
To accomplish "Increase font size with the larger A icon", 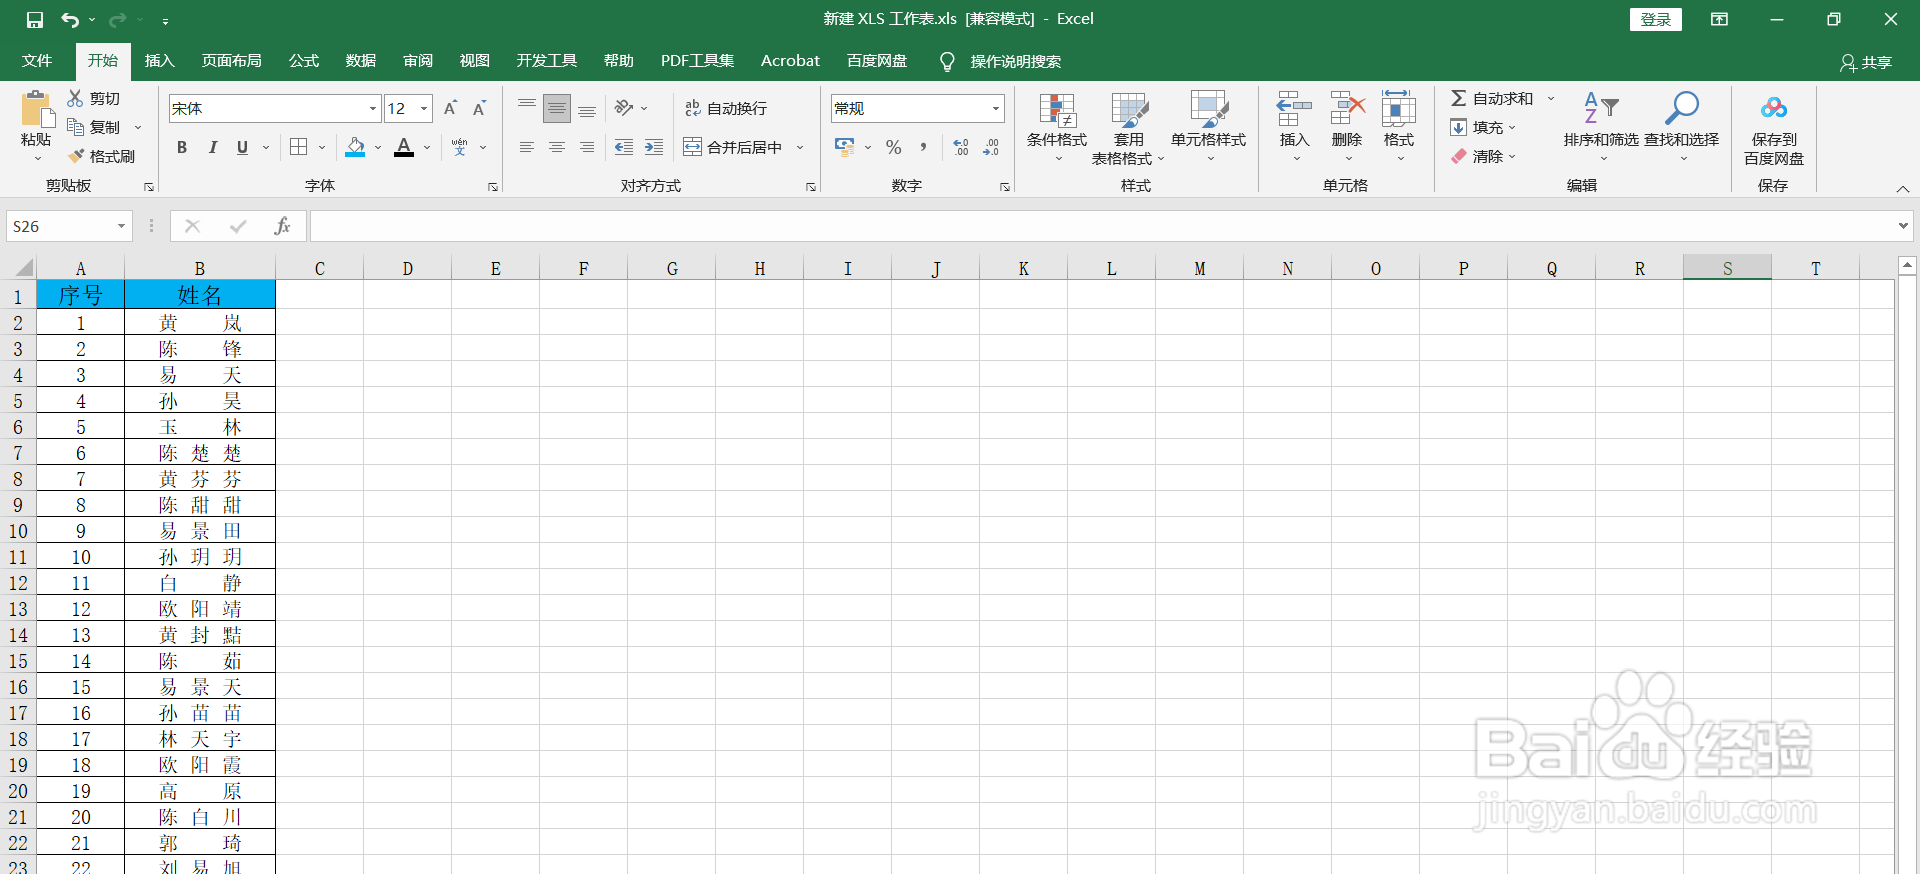I will [x=450, y=108].
